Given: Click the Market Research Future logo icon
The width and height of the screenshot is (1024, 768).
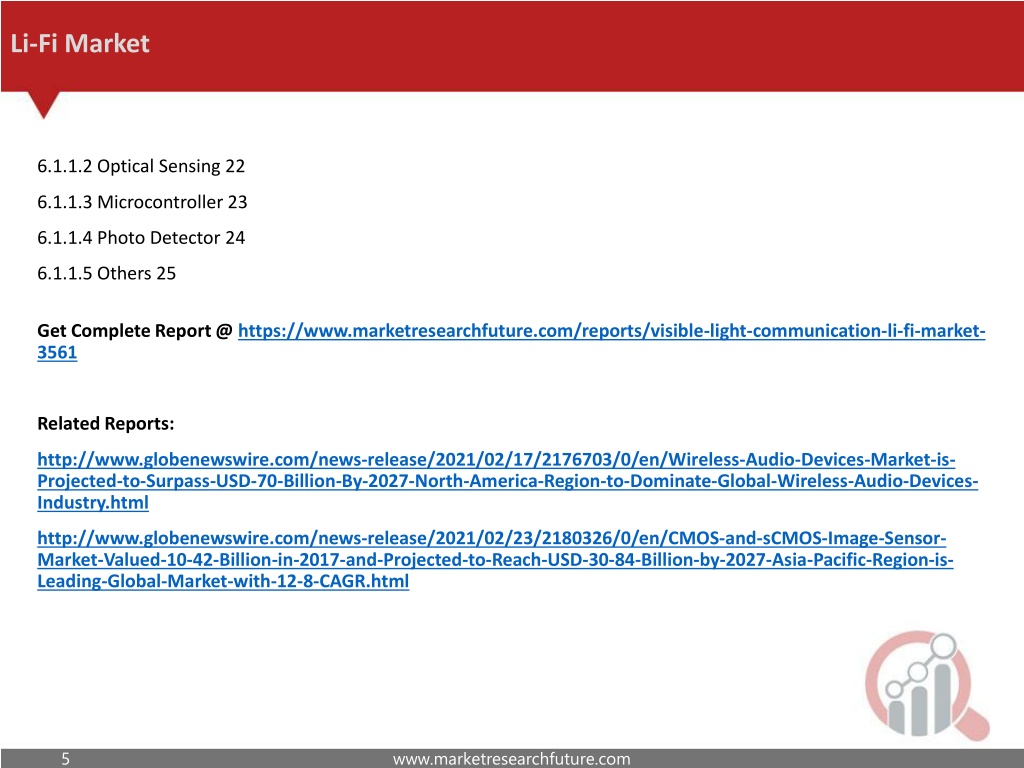Looking at the screenshot, I should pos(927,686).
